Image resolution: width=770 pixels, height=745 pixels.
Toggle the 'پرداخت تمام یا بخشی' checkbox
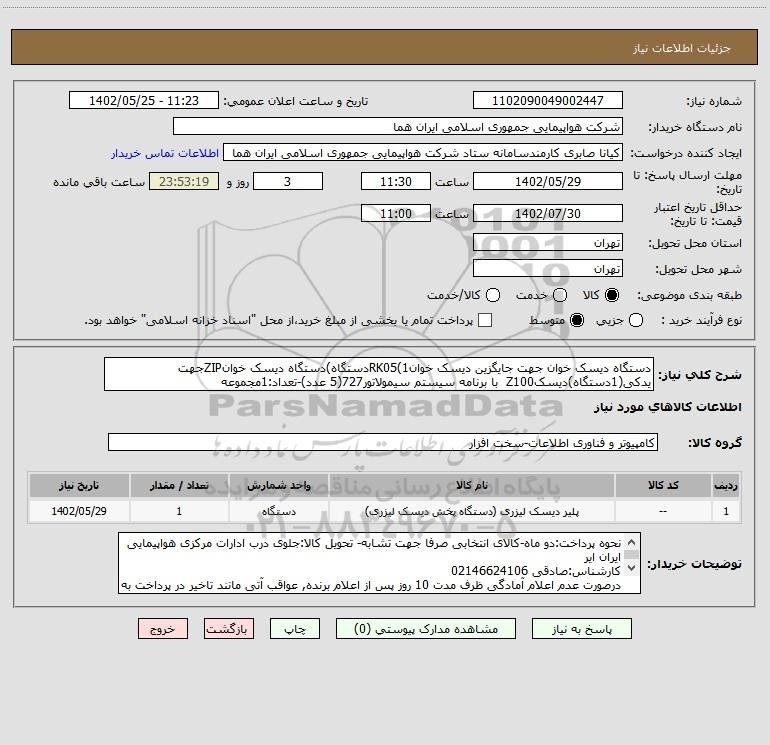pyautogui.click(x=485, y=320)
